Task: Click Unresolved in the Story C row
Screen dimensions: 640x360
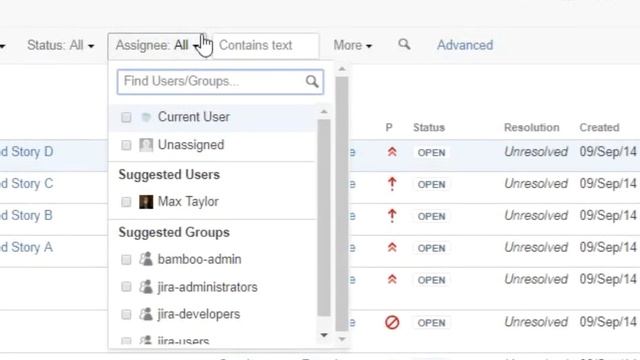Action: (536, 184)
